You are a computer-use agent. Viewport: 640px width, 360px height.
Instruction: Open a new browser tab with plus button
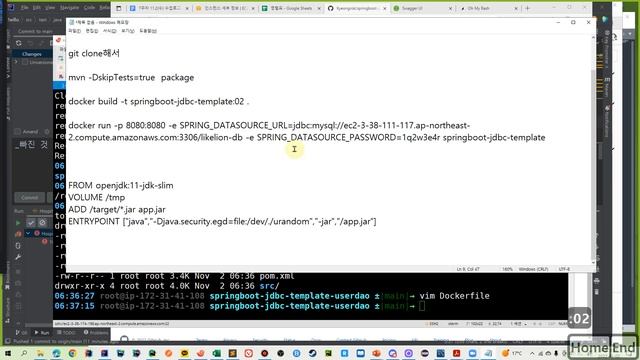(x=527, y=8)
